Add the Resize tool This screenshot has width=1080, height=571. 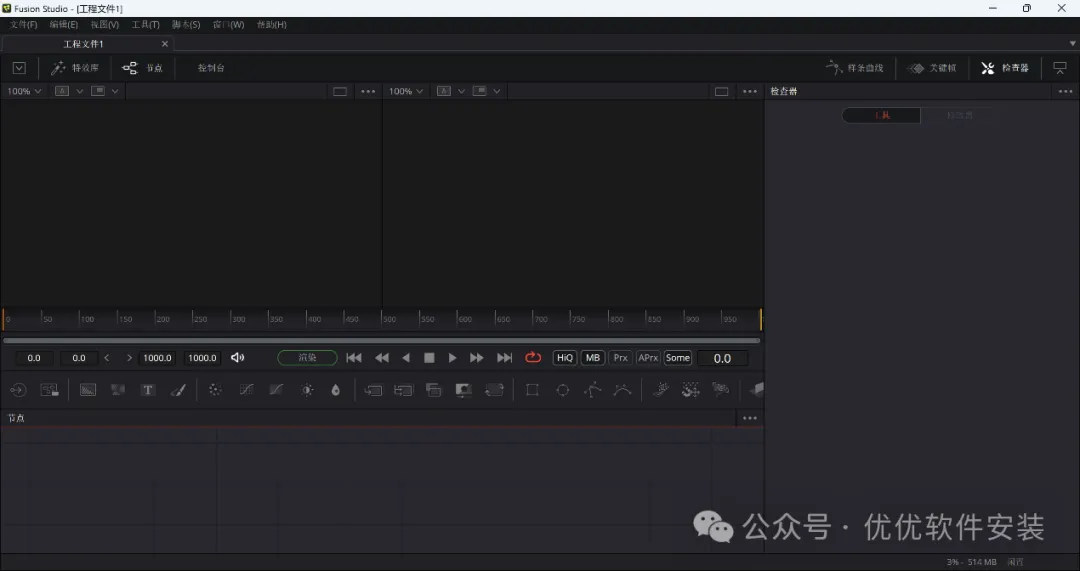(464, 390)
